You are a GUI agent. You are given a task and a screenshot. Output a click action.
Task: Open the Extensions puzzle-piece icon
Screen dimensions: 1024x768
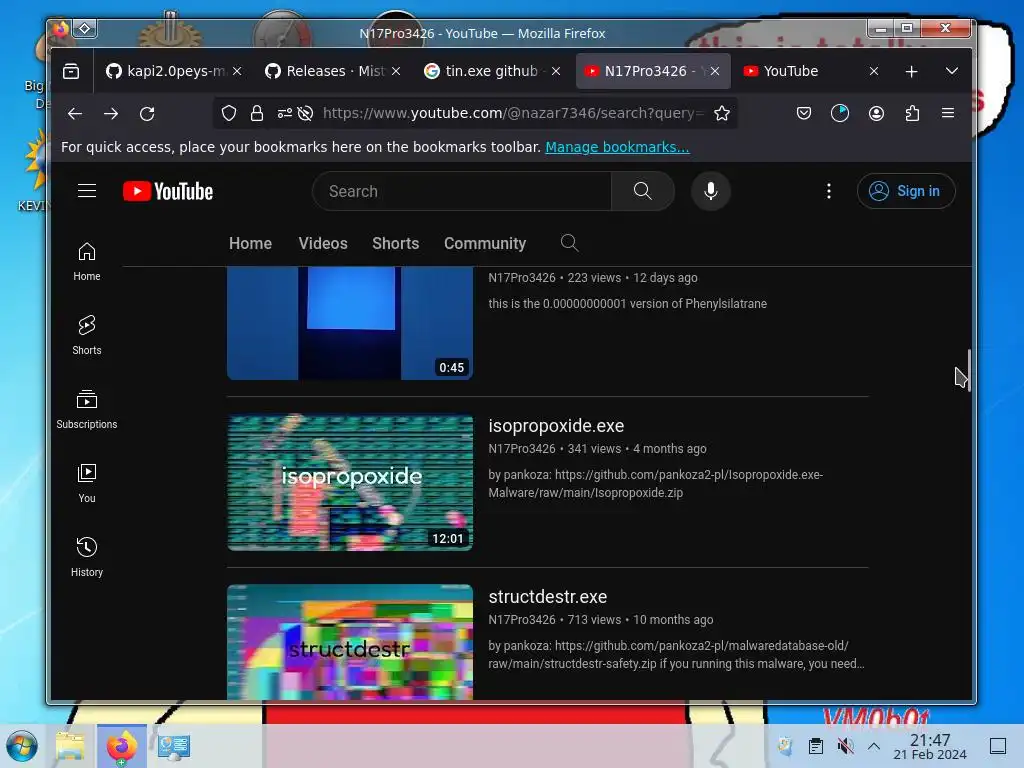coord(912,114)
